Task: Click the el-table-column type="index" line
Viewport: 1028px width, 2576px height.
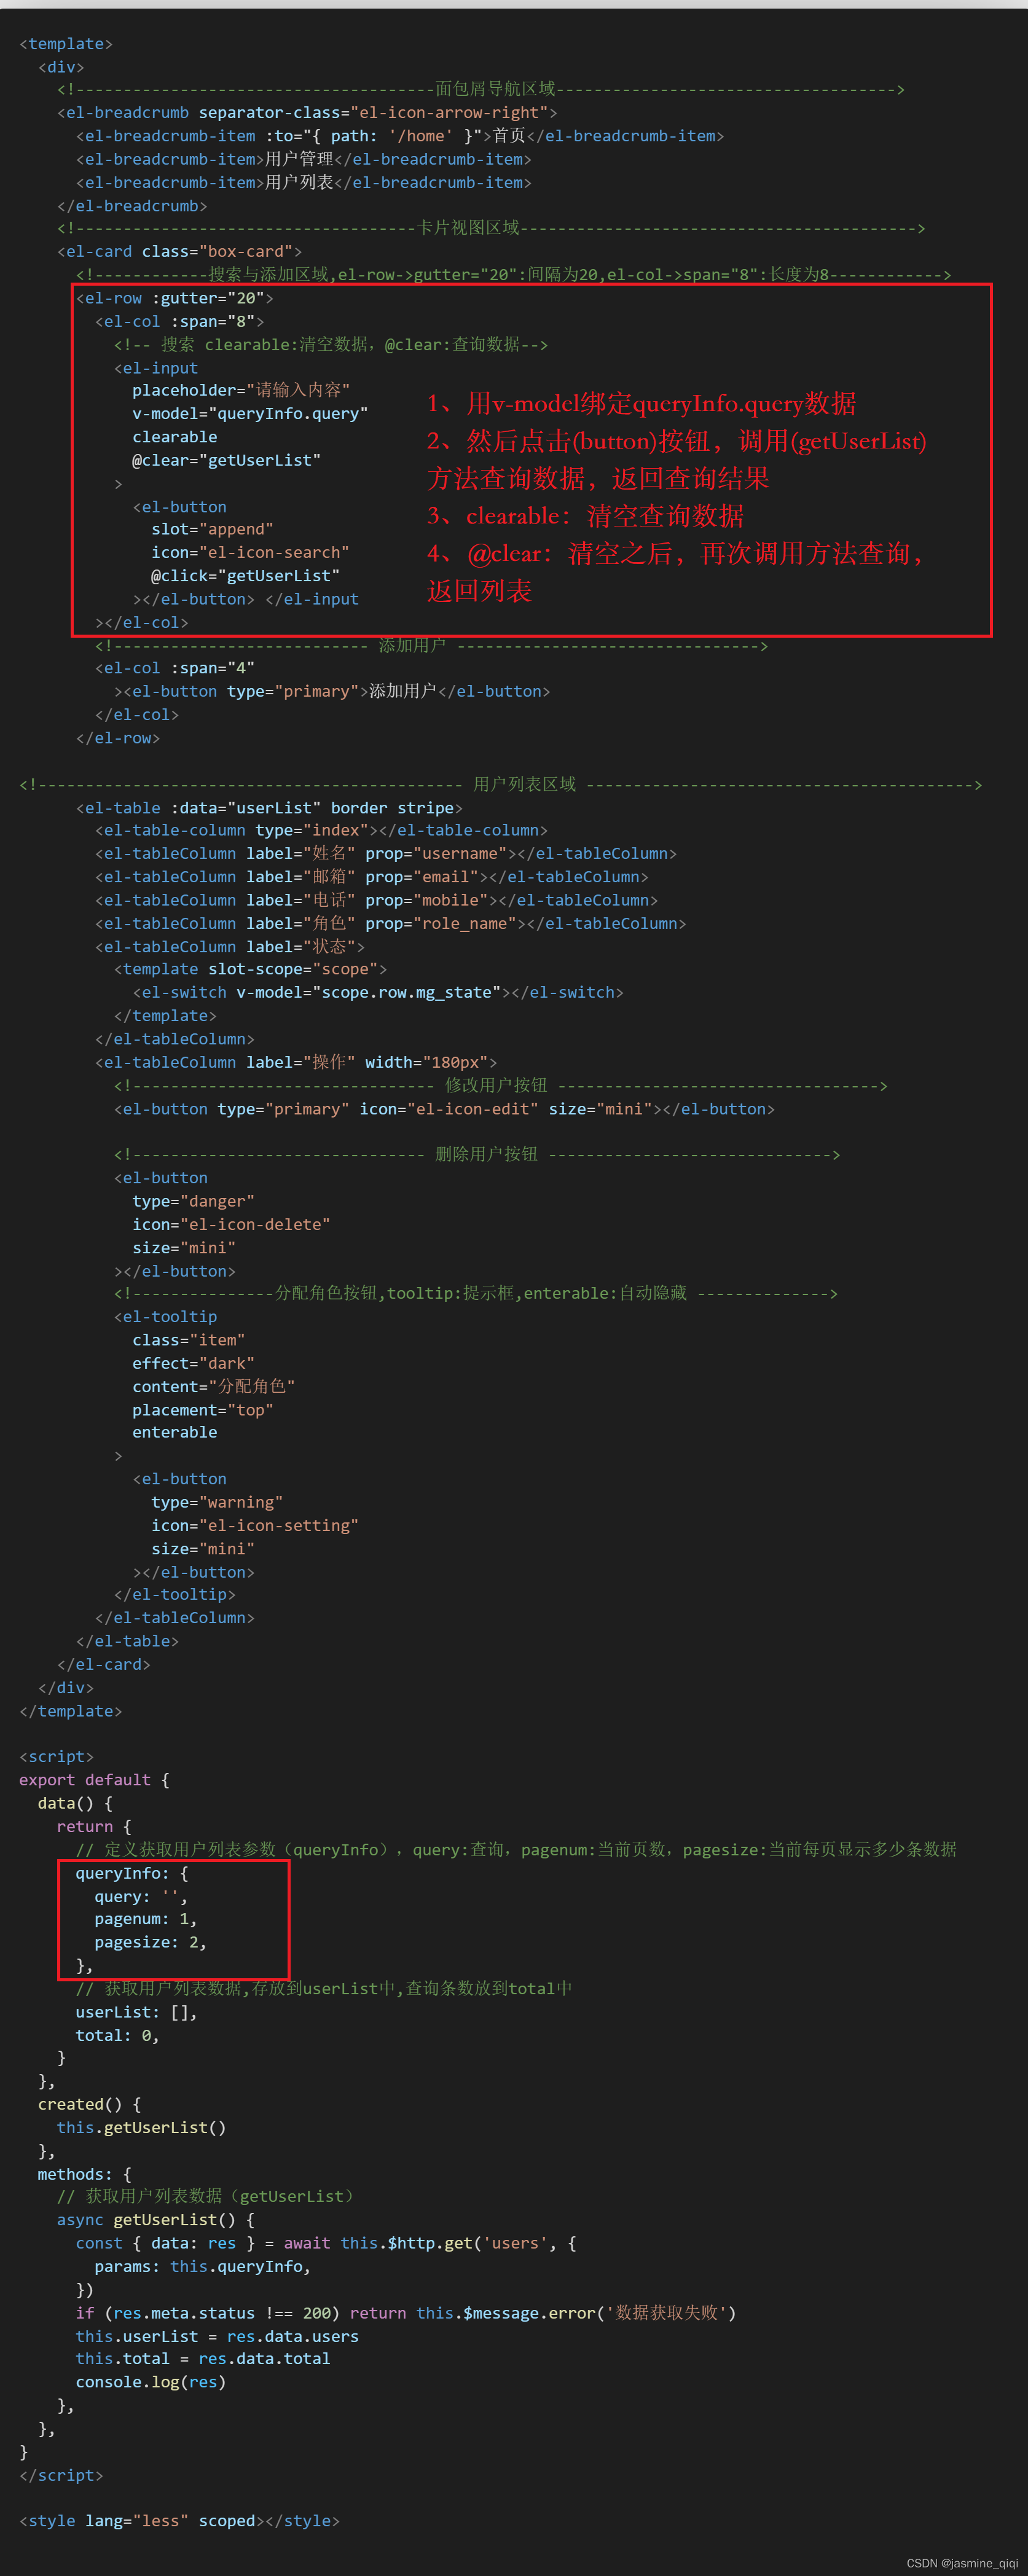Action: click(321, 831)
